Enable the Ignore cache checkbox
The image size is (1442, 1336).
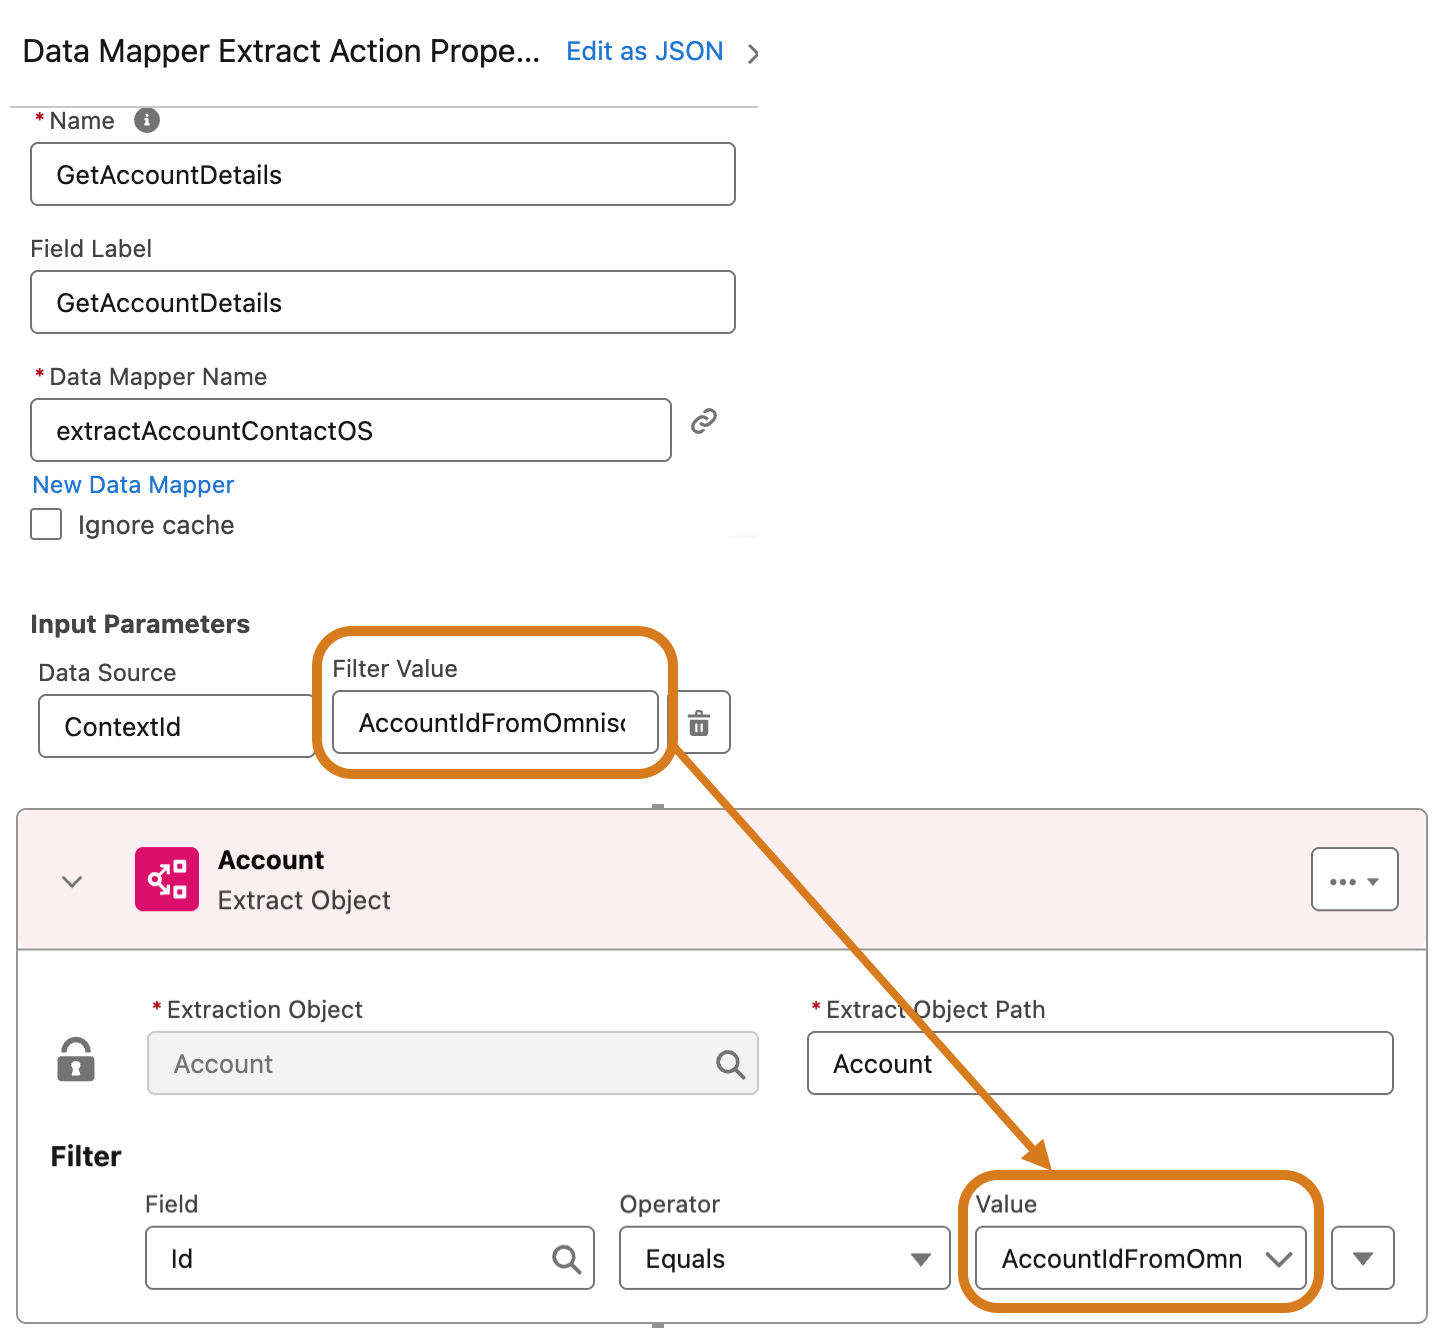pos(46,524)
